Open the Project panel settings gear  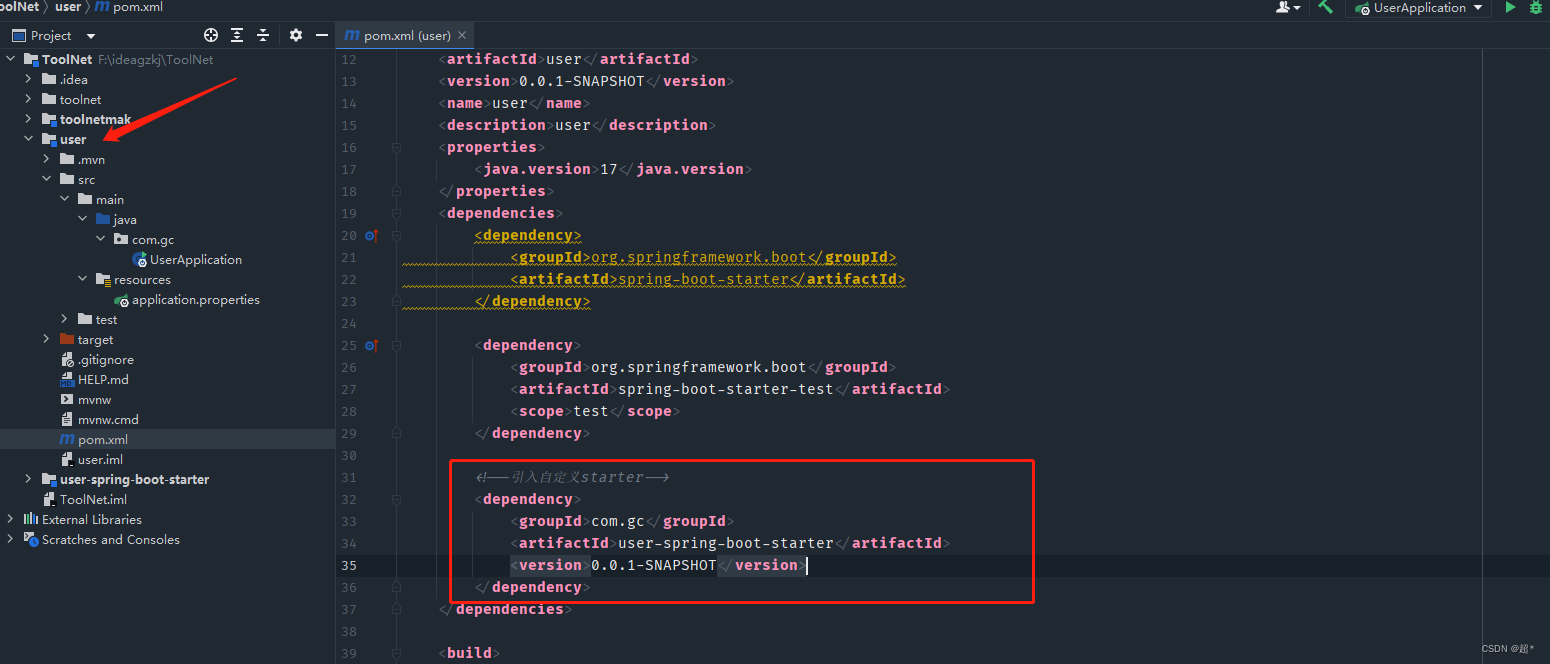click(296, 35)
